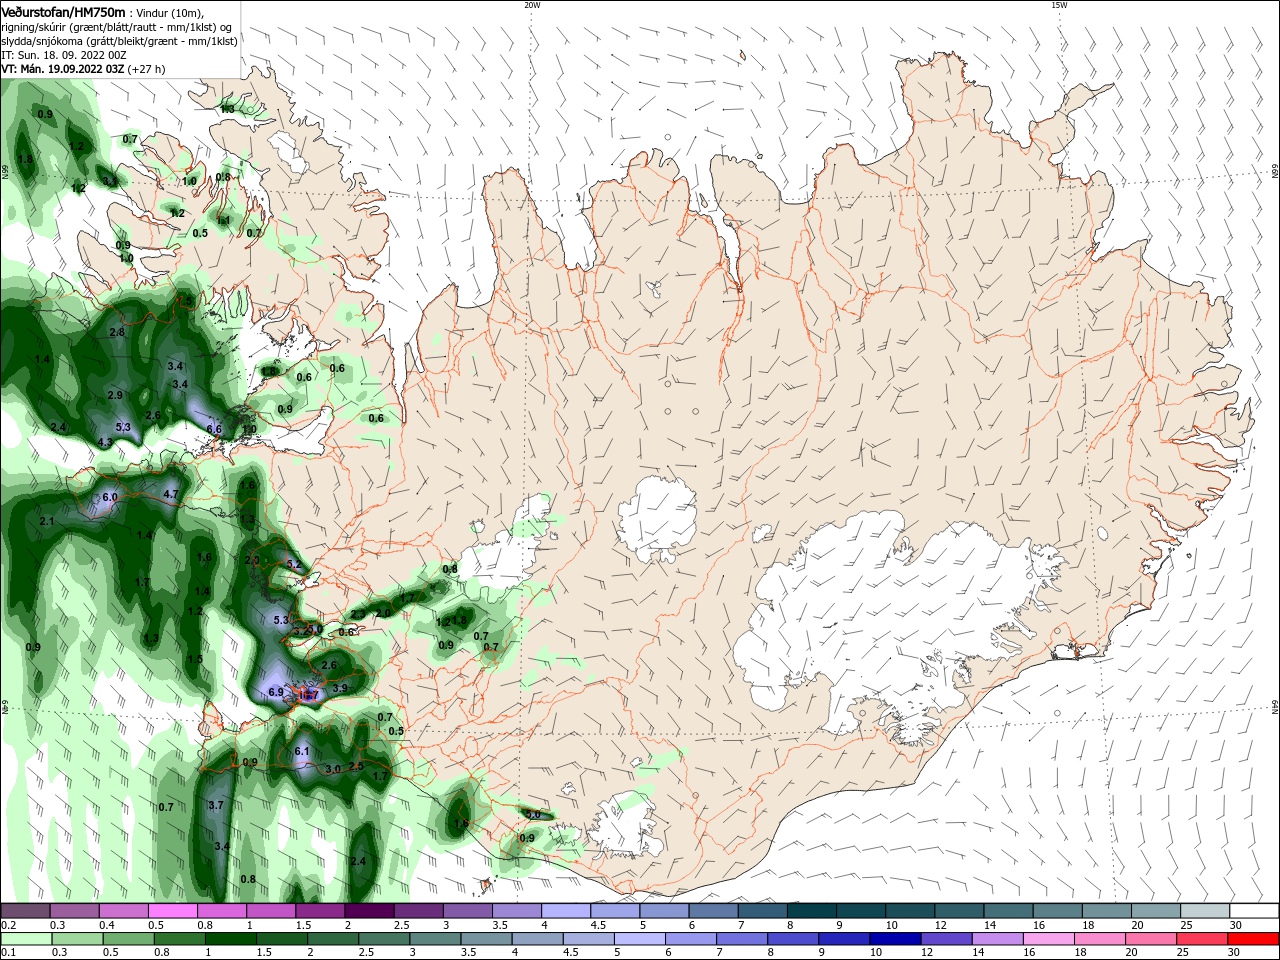This screenshot has height=960, width=1280.
Task: Select white snow legend swatch at 30
Action: [x=1253, y=911]
